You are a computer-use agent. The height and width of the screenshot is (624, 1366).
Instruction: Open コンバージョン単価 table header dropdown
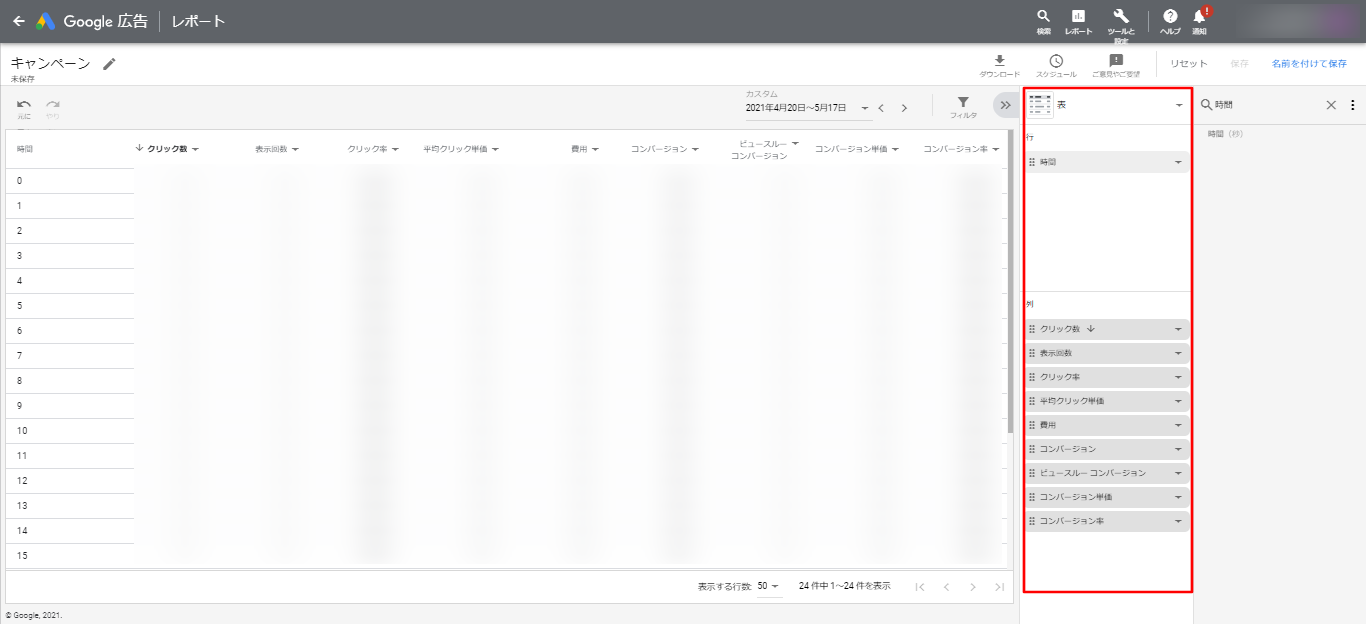pyautogui.click(x=895, y=149)
